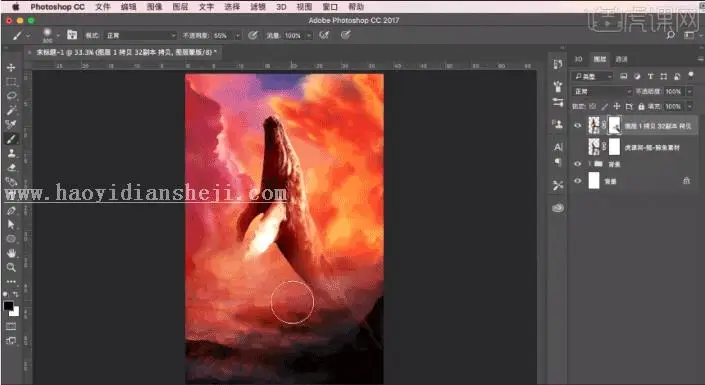
Task: Open layer fill 100% dropdown arrow
Action: click(x=690, y=107)
